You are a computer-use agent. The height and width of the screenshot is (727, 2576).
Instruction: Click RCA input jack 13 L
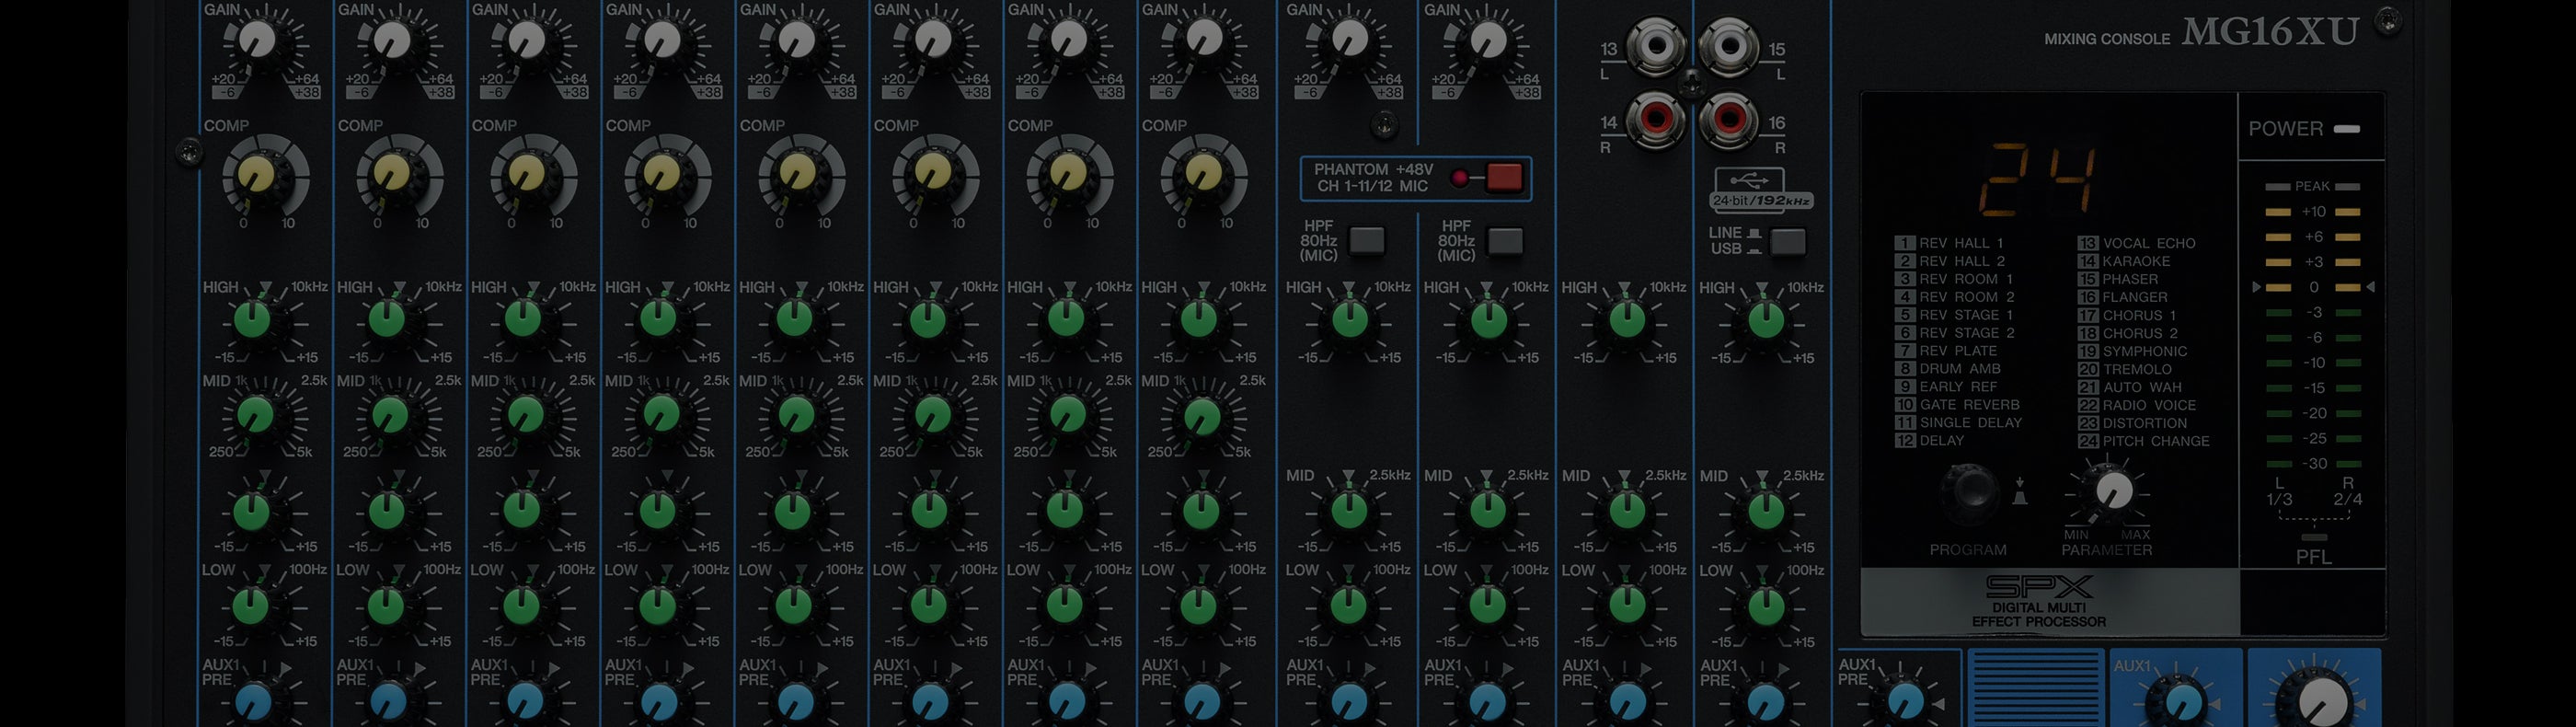(1655, 46)
